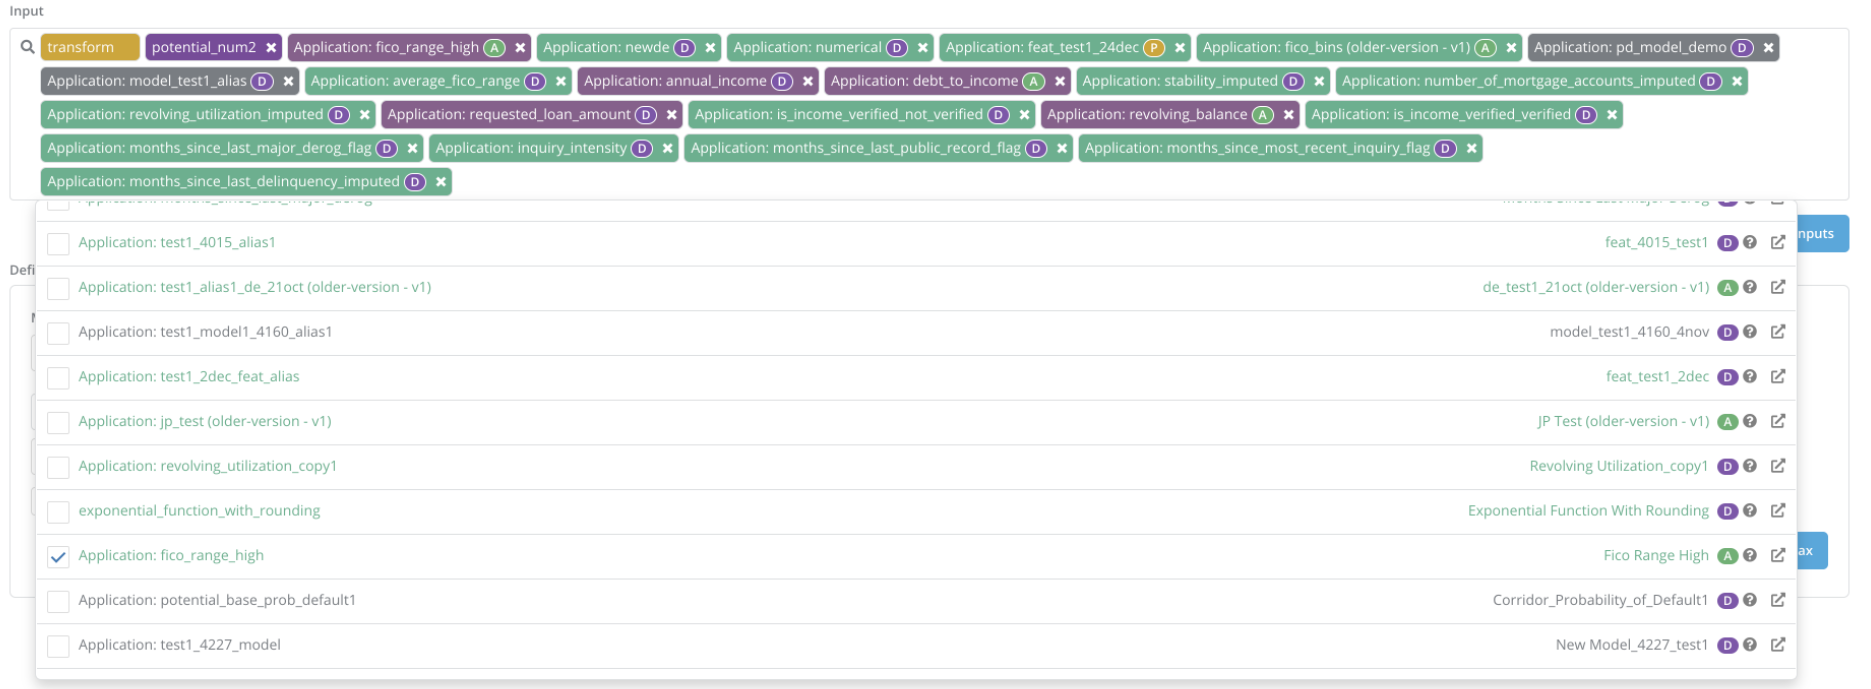Click help icon on test1_model1_4160_alias1 row
Viewport: 1871px width, 689px height.
coord(1750,332)
